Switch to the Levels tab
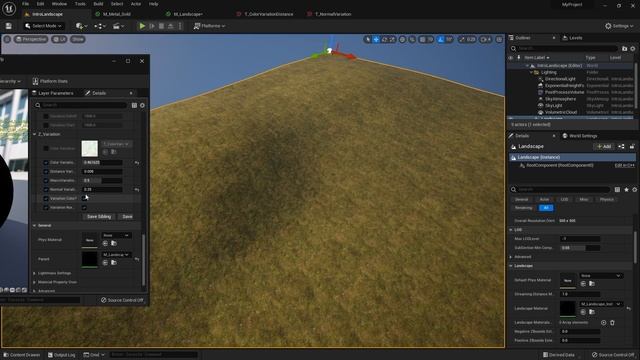The image size is (640, 360). [572, 38]
